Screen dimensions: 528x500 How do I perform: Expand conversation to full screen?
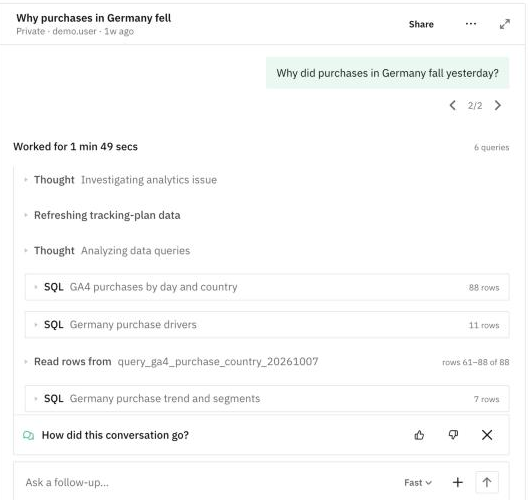(x=504, y=24)
